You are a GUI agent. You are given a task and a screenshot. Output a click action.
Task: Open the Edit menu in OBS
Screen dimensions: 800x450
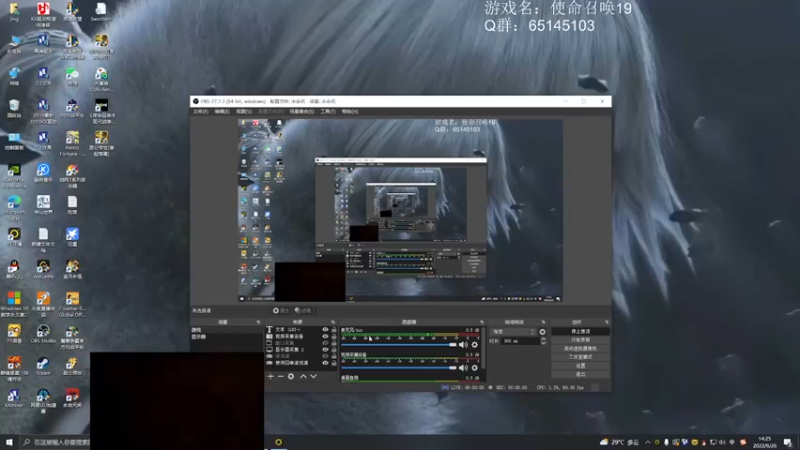(x=222, y=112)
